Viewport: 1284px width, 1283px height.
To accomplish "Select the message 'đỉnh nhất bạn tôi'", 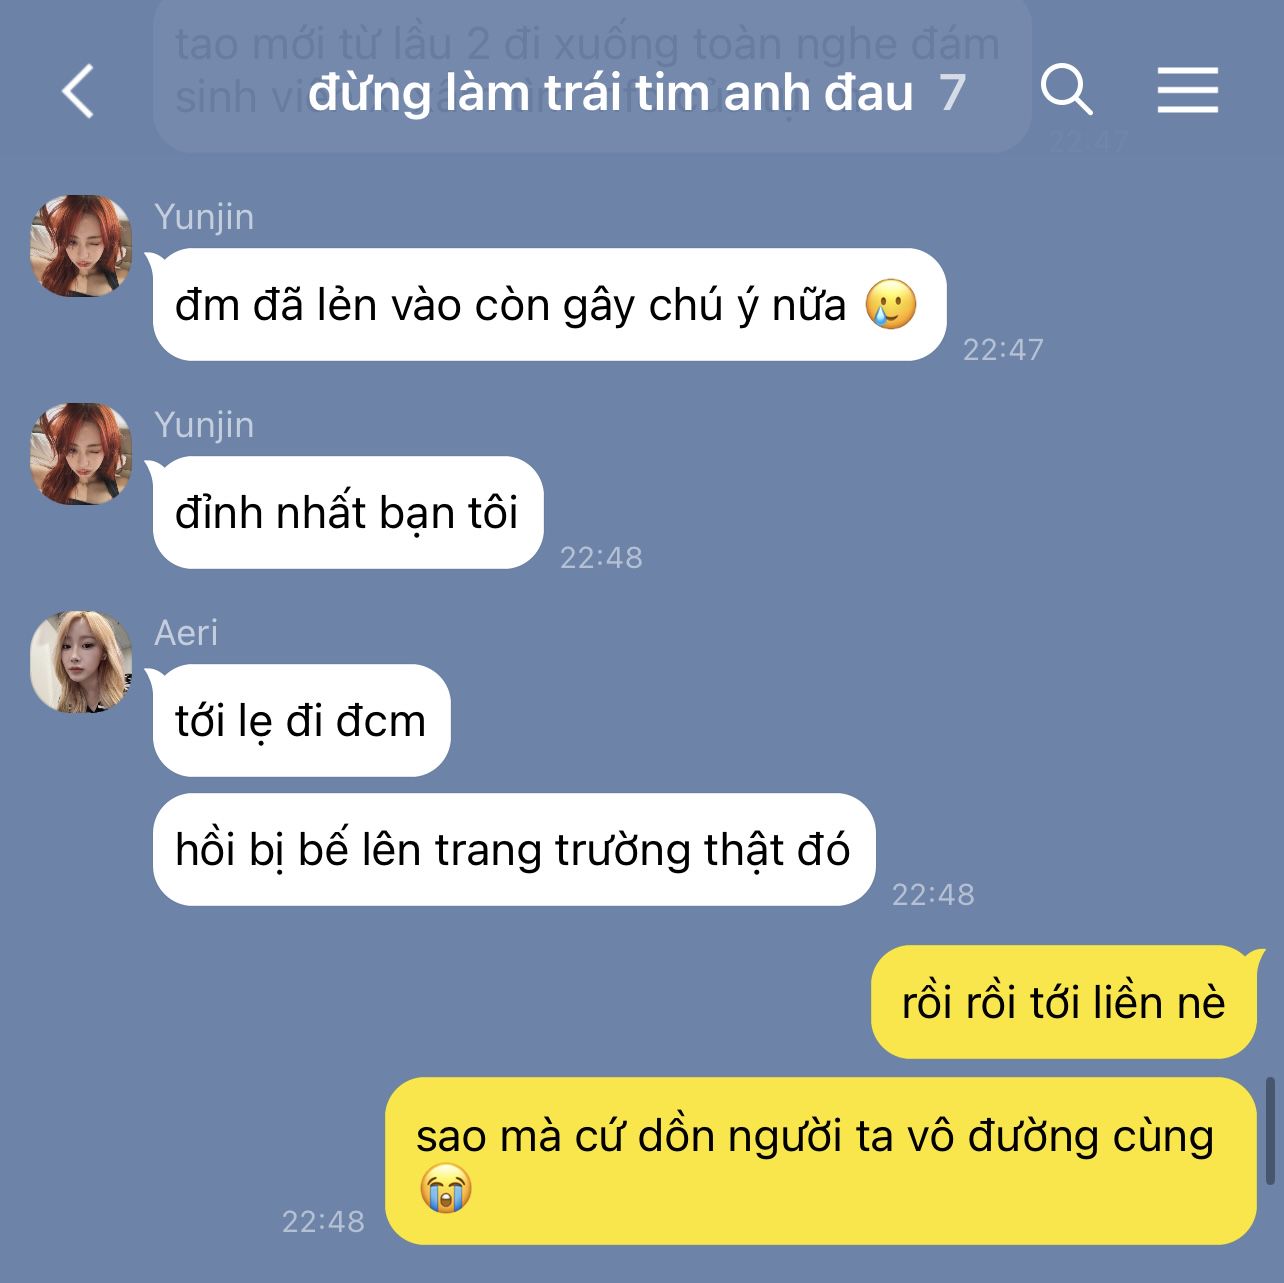I will coord(348,513).
